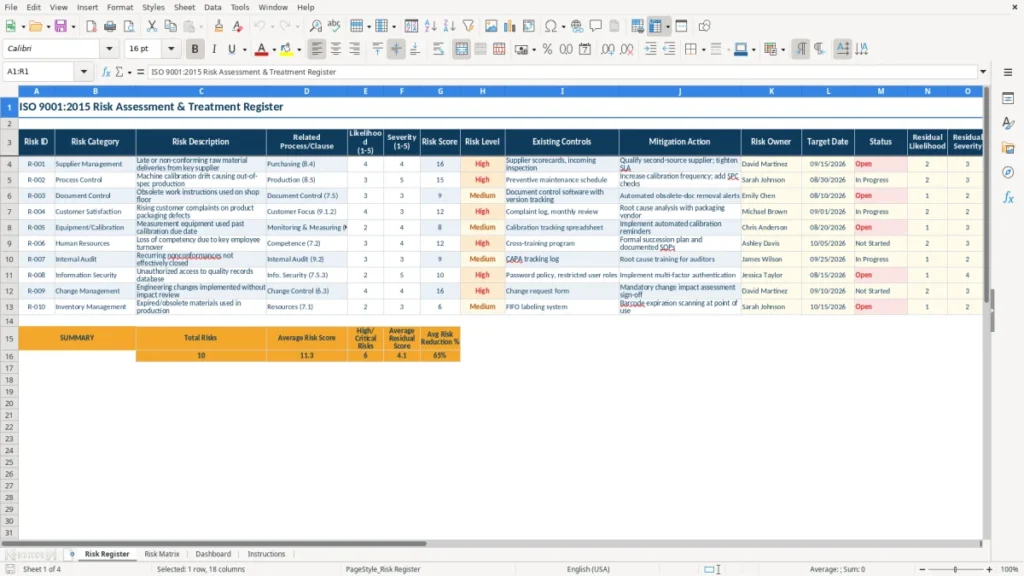Click the Clone Formatting paintbrush icon
Viewport: 1024px width, 576px height.
(219, 26)
